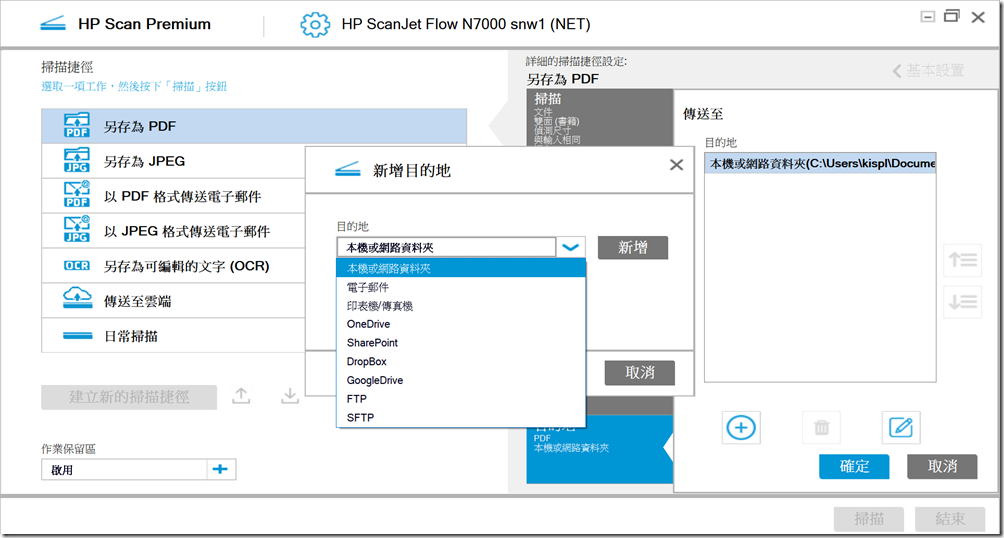
Task: Open the 目的地 PDF section tab
Action: point(600,449)
